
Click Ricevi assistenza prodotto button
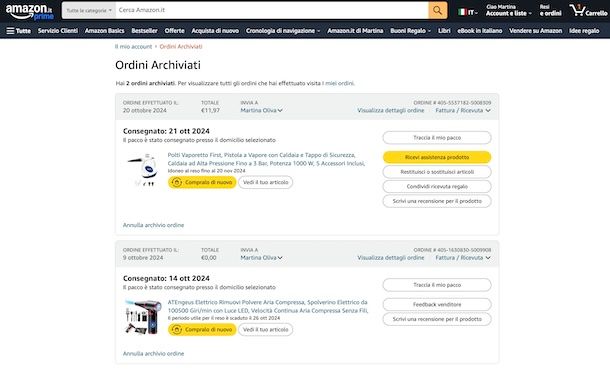[437, 157]
